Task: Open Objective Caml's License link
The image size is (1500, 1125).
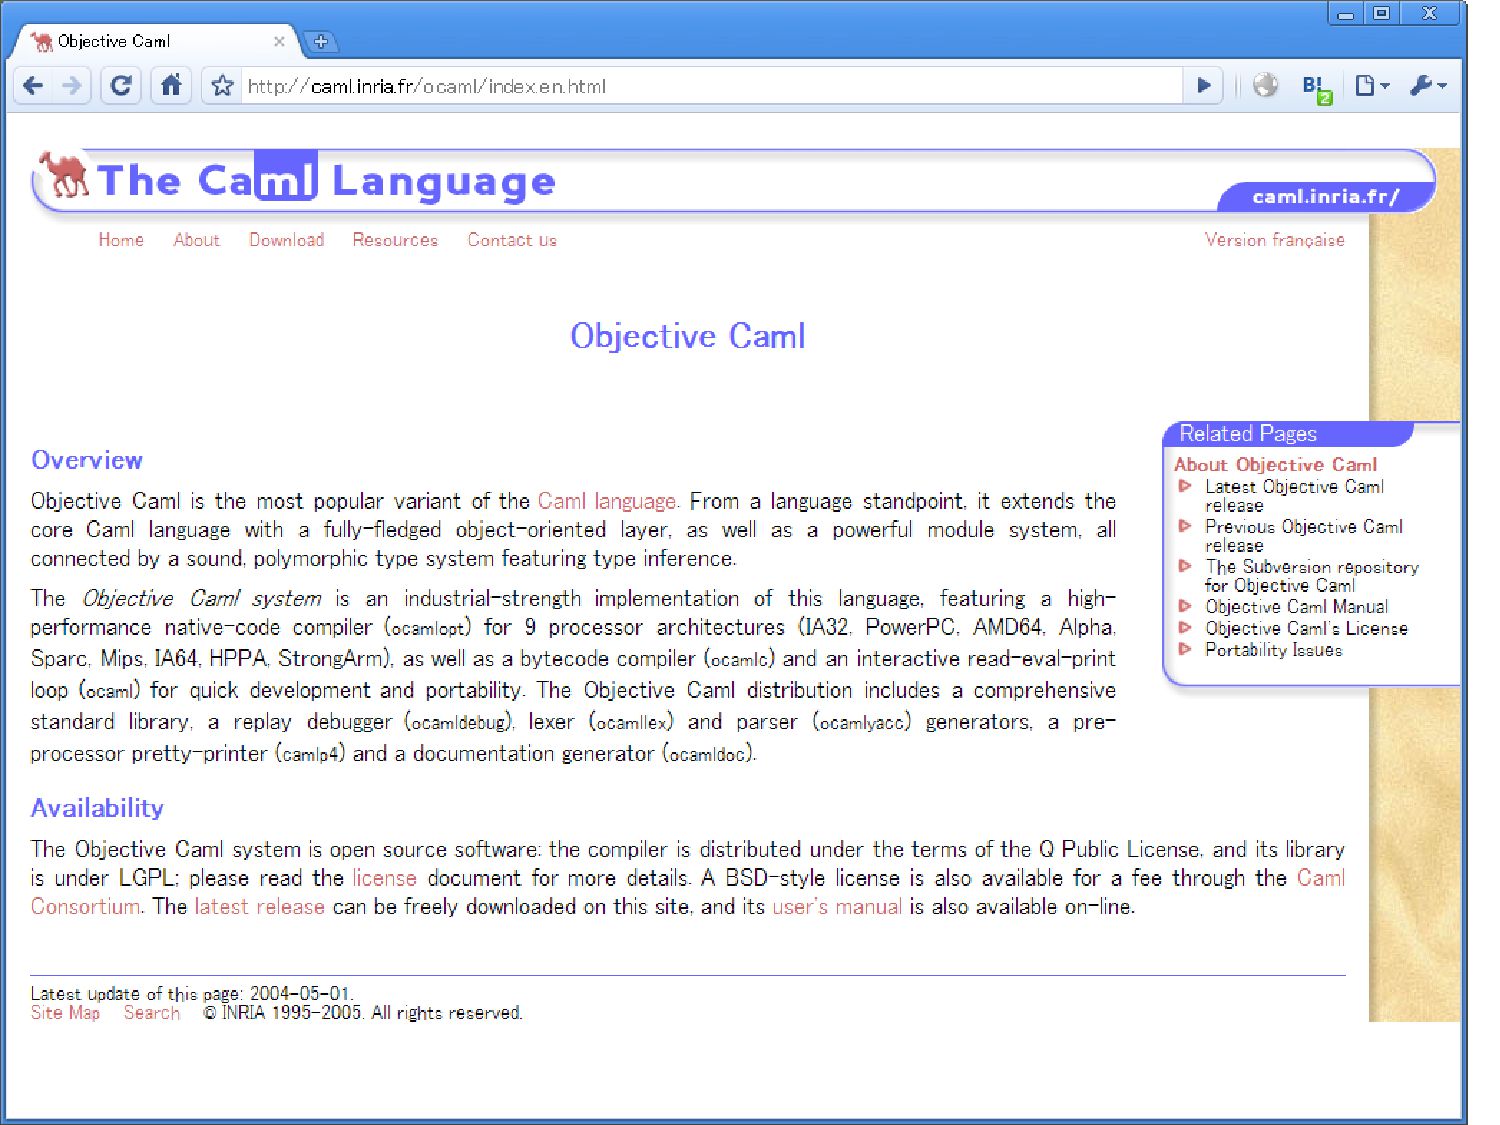Action: click(x=1306, y=629)
